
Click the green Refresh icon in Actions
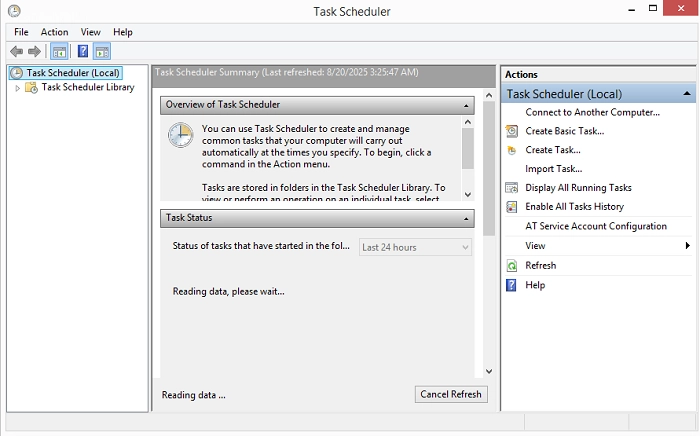[x=512, y=266]
